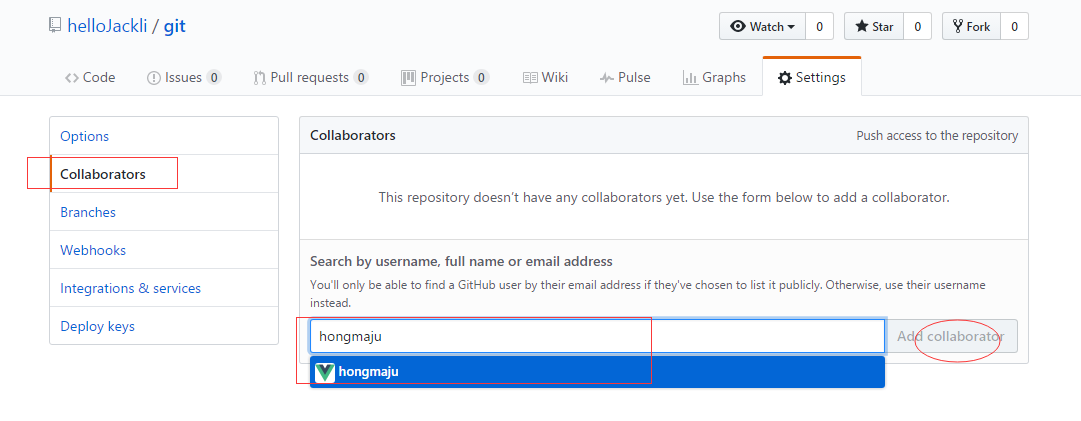Click the eye icon on Watch button
The width and height of the screenshot is (1081, 421).
738,26
